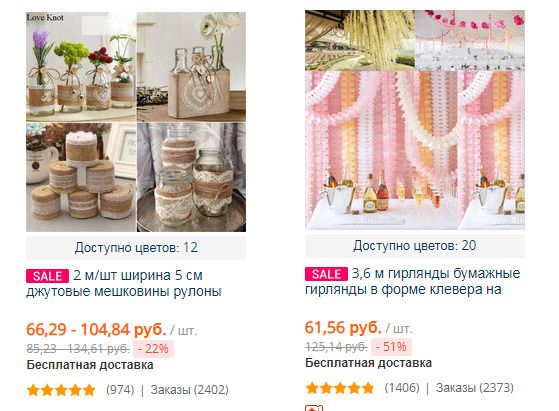Image resolution: width=559 pixels, height=411 pixels.
Task: Click the red store badge icon below garland rating
Action: [314, 408]
